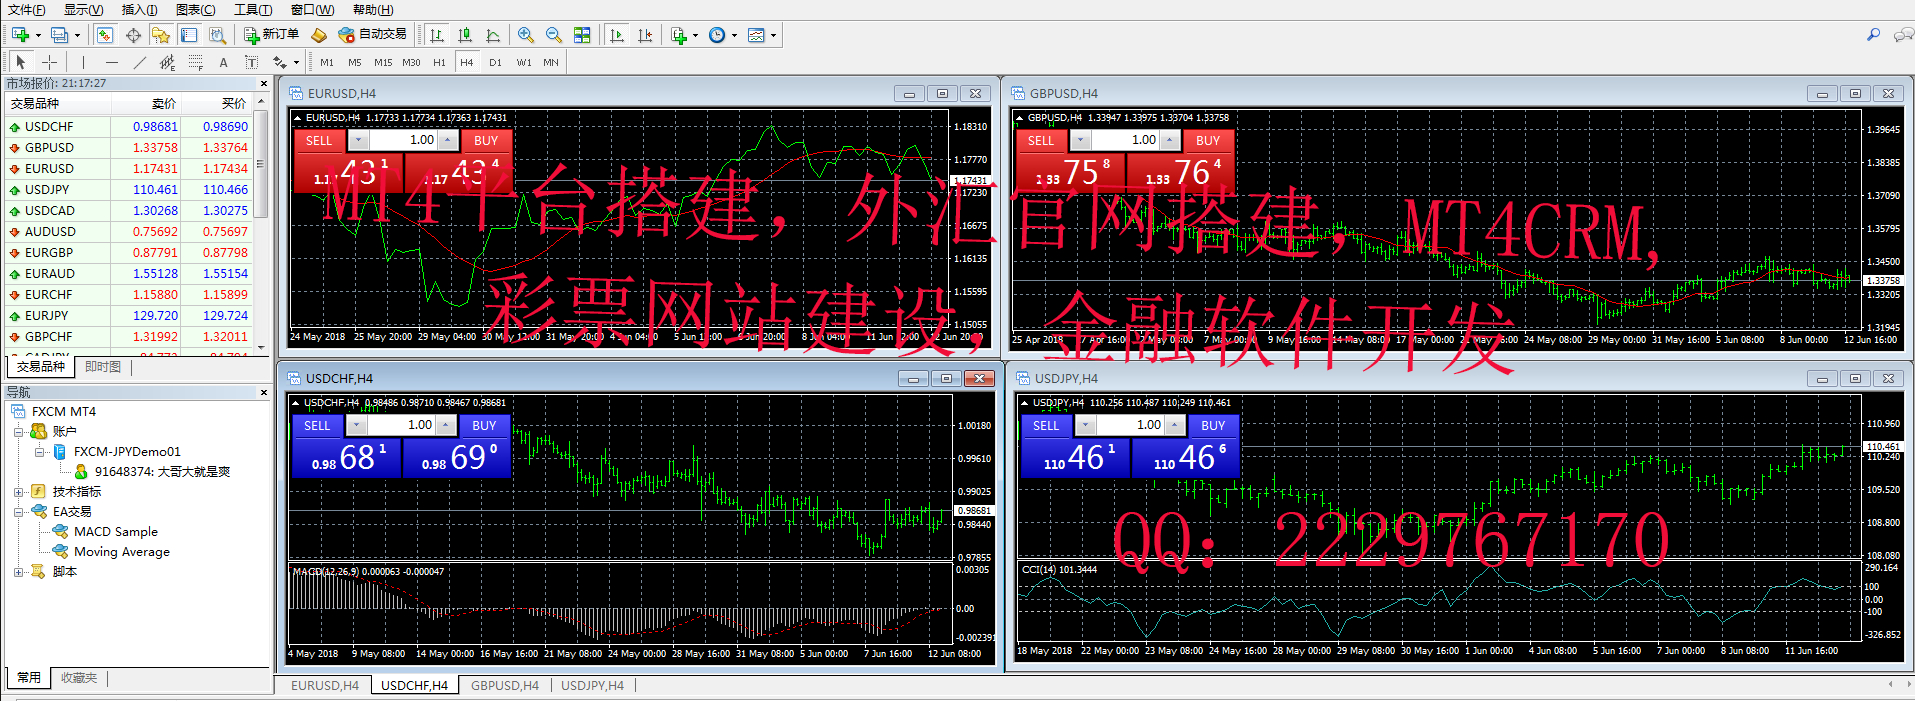Switch to the GBPUSD,H4 chart tab
The height and width of the screenshot is (701, 1915).
click(505, 685)
